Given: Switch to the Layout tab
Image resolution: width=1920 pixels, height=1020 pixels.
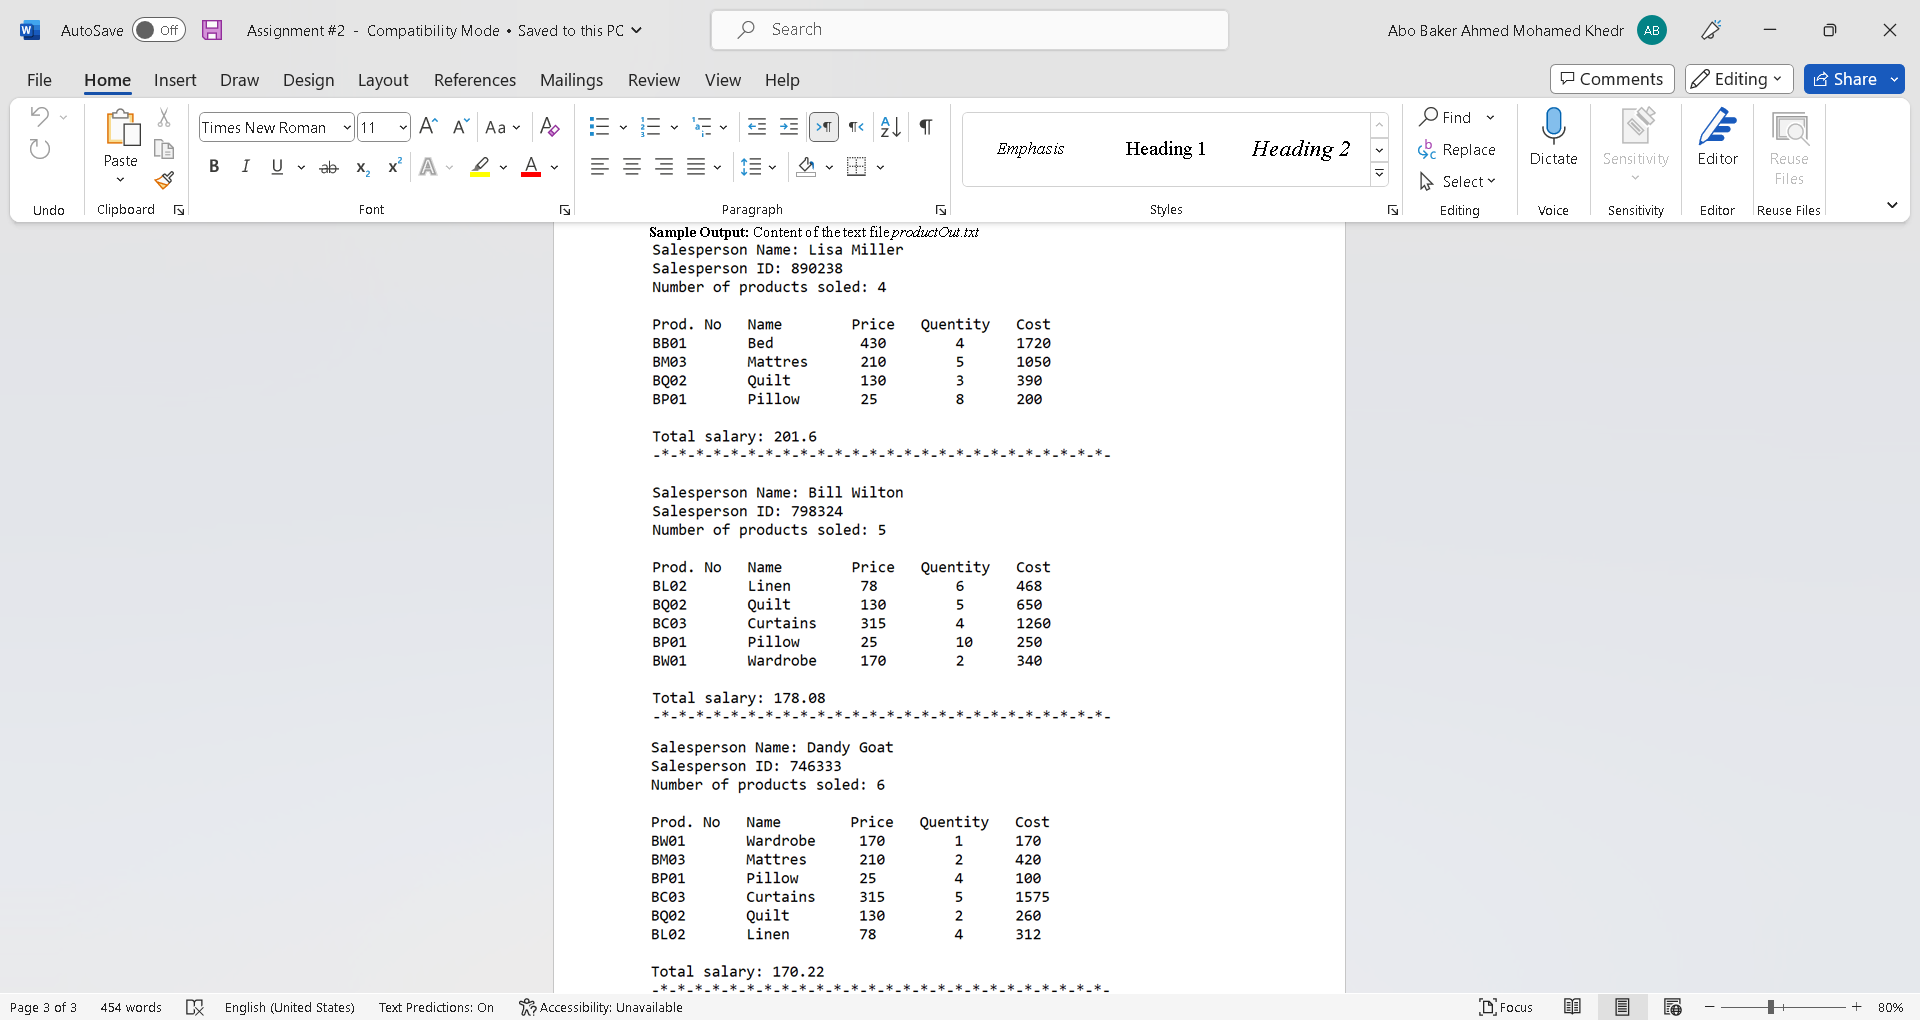Looking at the screenshot, I should (383, 80).
